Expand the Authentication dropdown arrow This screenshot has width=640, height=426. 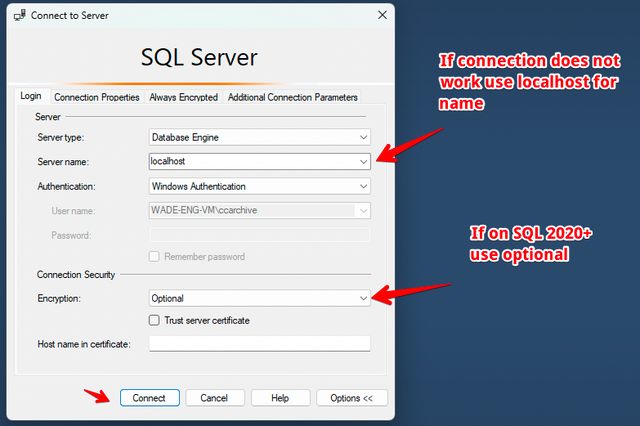click(x=363, y=186)
